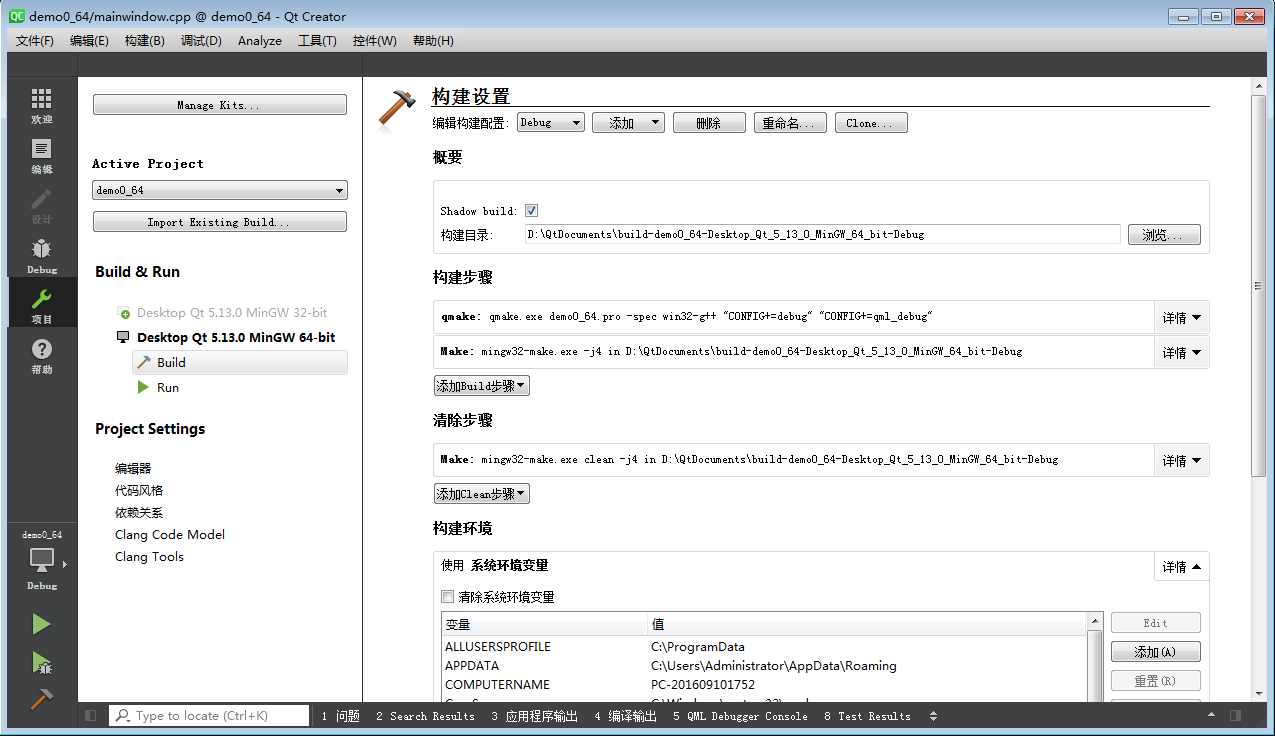Click the Manage Kits... button

coord(219,103)
